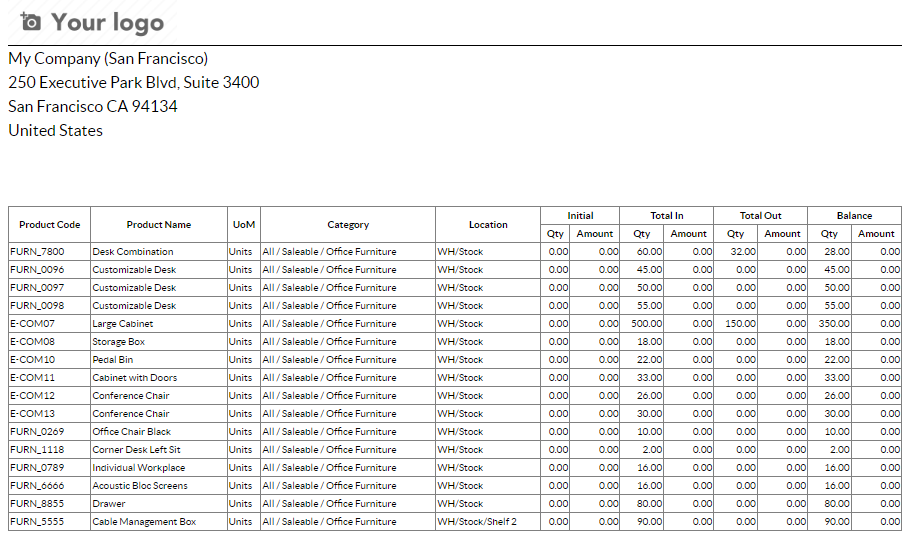Click product code 'FURN_6666'
Image resolution: width=917 pixels, height=545 pixels.
[x=37, y=486]
